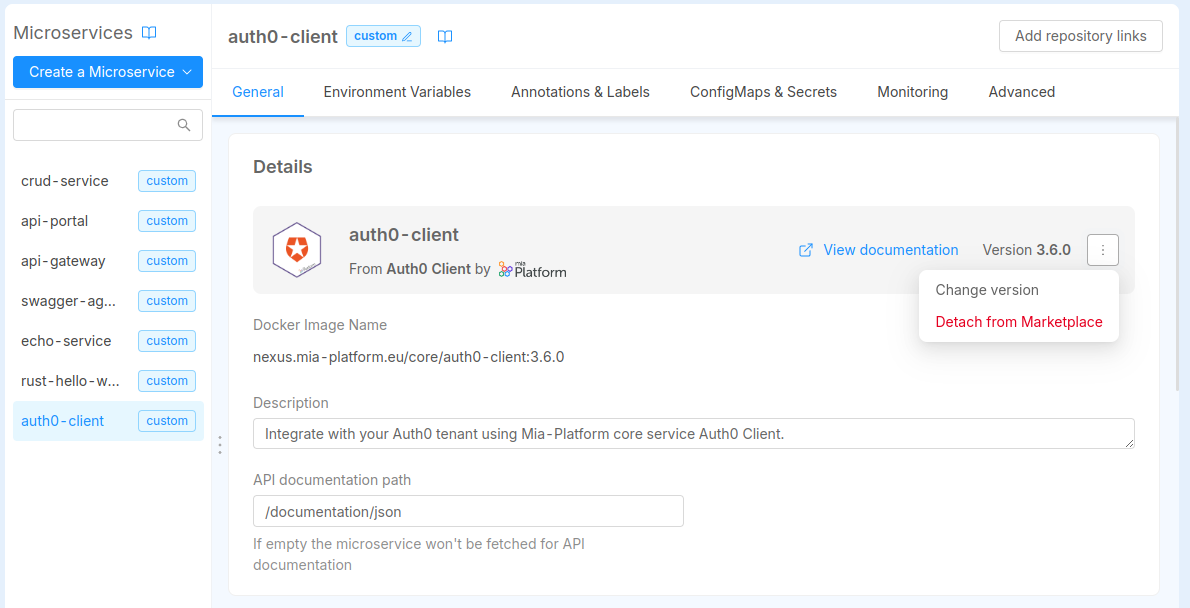Select the api-gateway microservice
The image size is (1190, 608).
[61, 261]
